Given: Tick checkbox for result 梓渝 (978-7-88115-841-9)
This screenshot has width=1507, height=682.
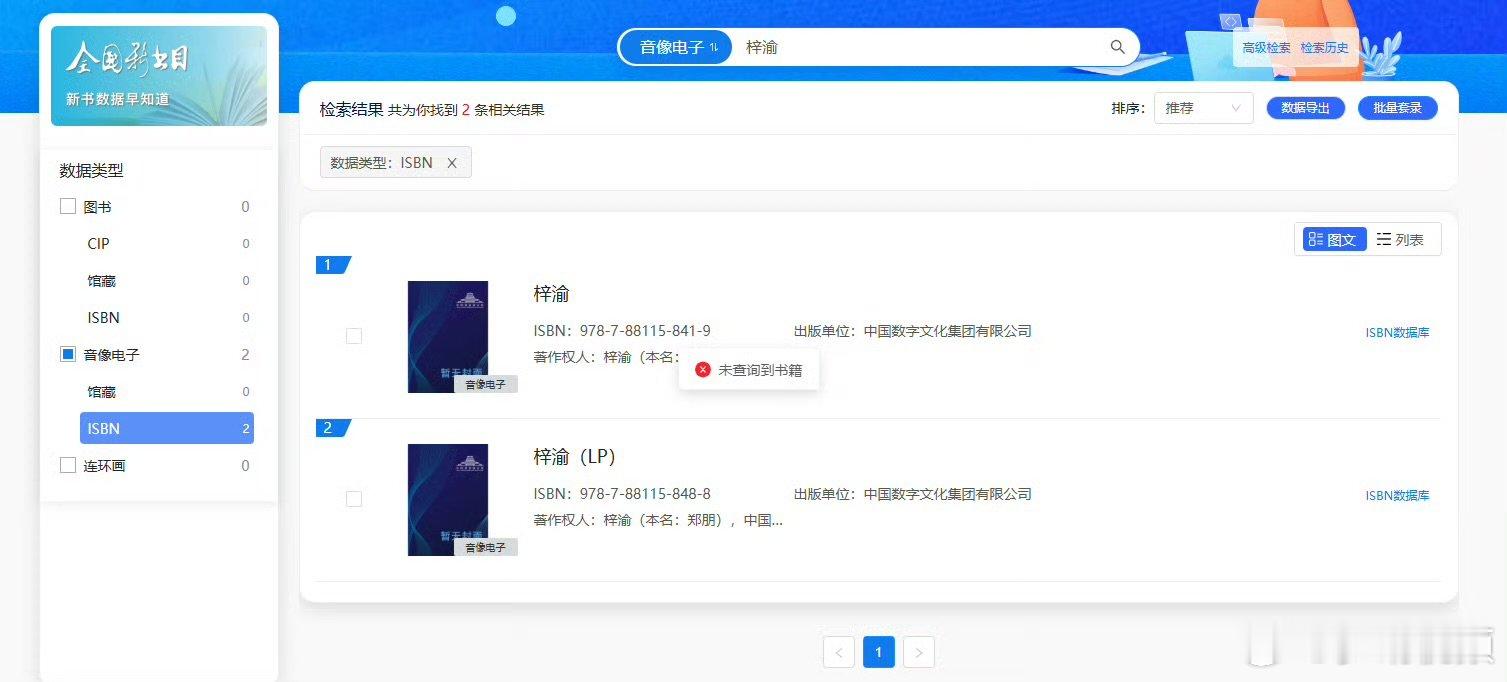Looking at the screenshot, I should click(x=354, y=336).
